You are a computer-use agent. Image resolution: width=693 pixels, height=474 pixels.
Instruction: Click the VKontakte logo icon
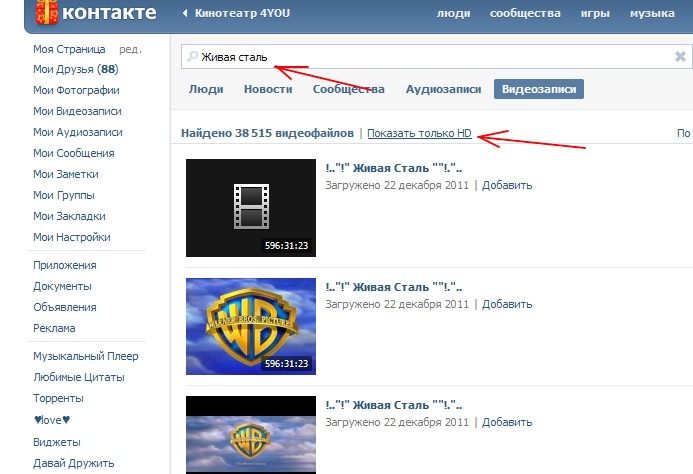(47, 12)
